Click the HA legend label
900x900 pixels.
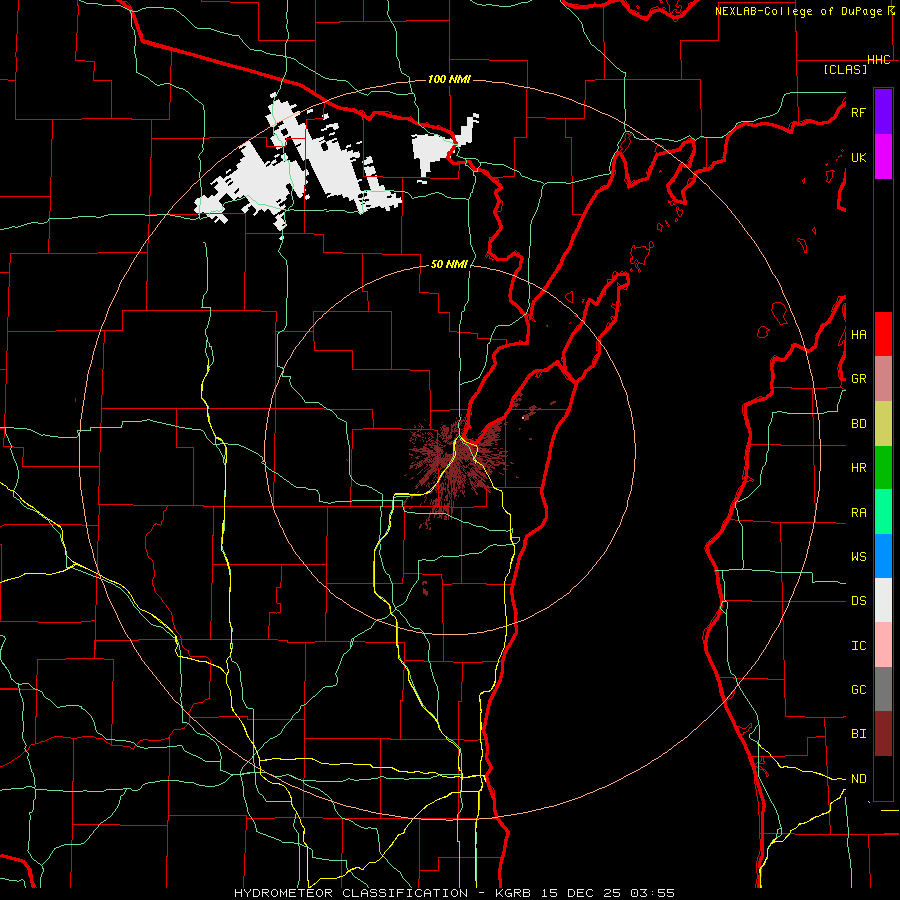click(x=858, y=334)
